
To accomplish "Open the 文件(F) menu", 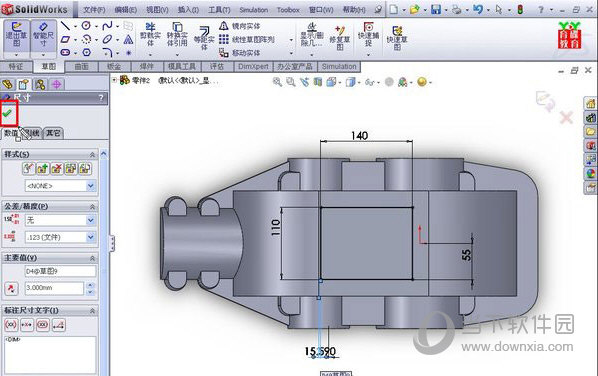I will tap(94, 10).
